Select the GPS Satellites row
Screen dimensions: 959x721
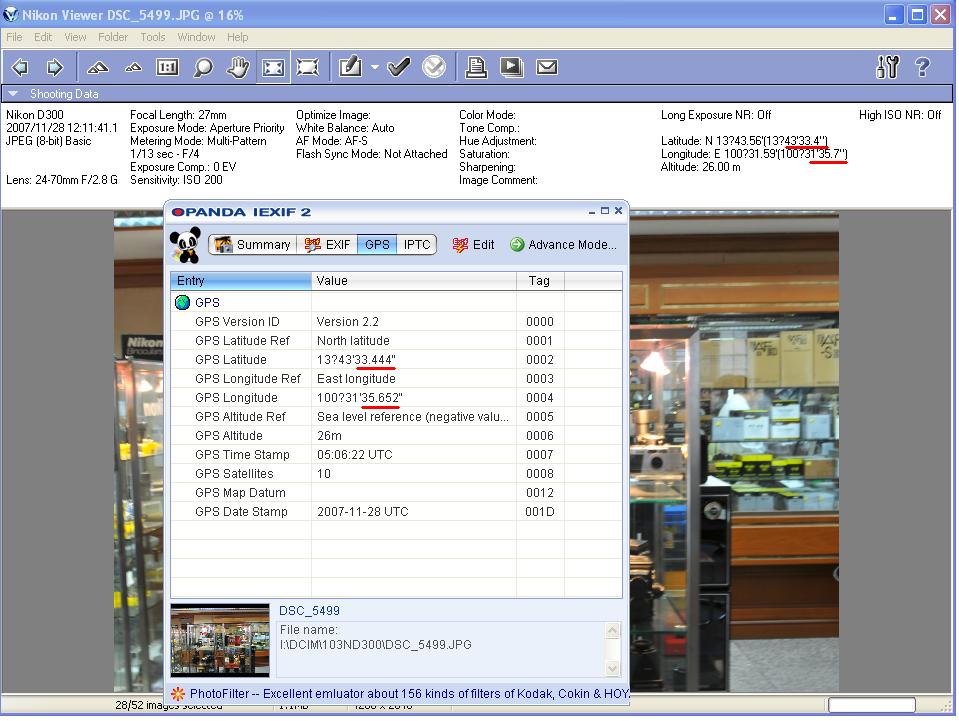click(396, 473)
